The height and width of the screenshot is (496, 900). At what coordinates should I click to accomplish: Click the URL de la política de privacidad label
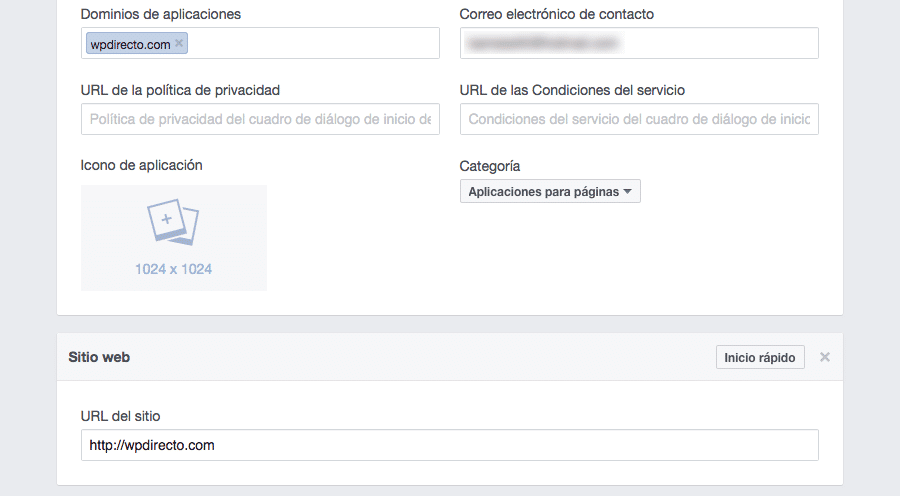pos(180,90)
